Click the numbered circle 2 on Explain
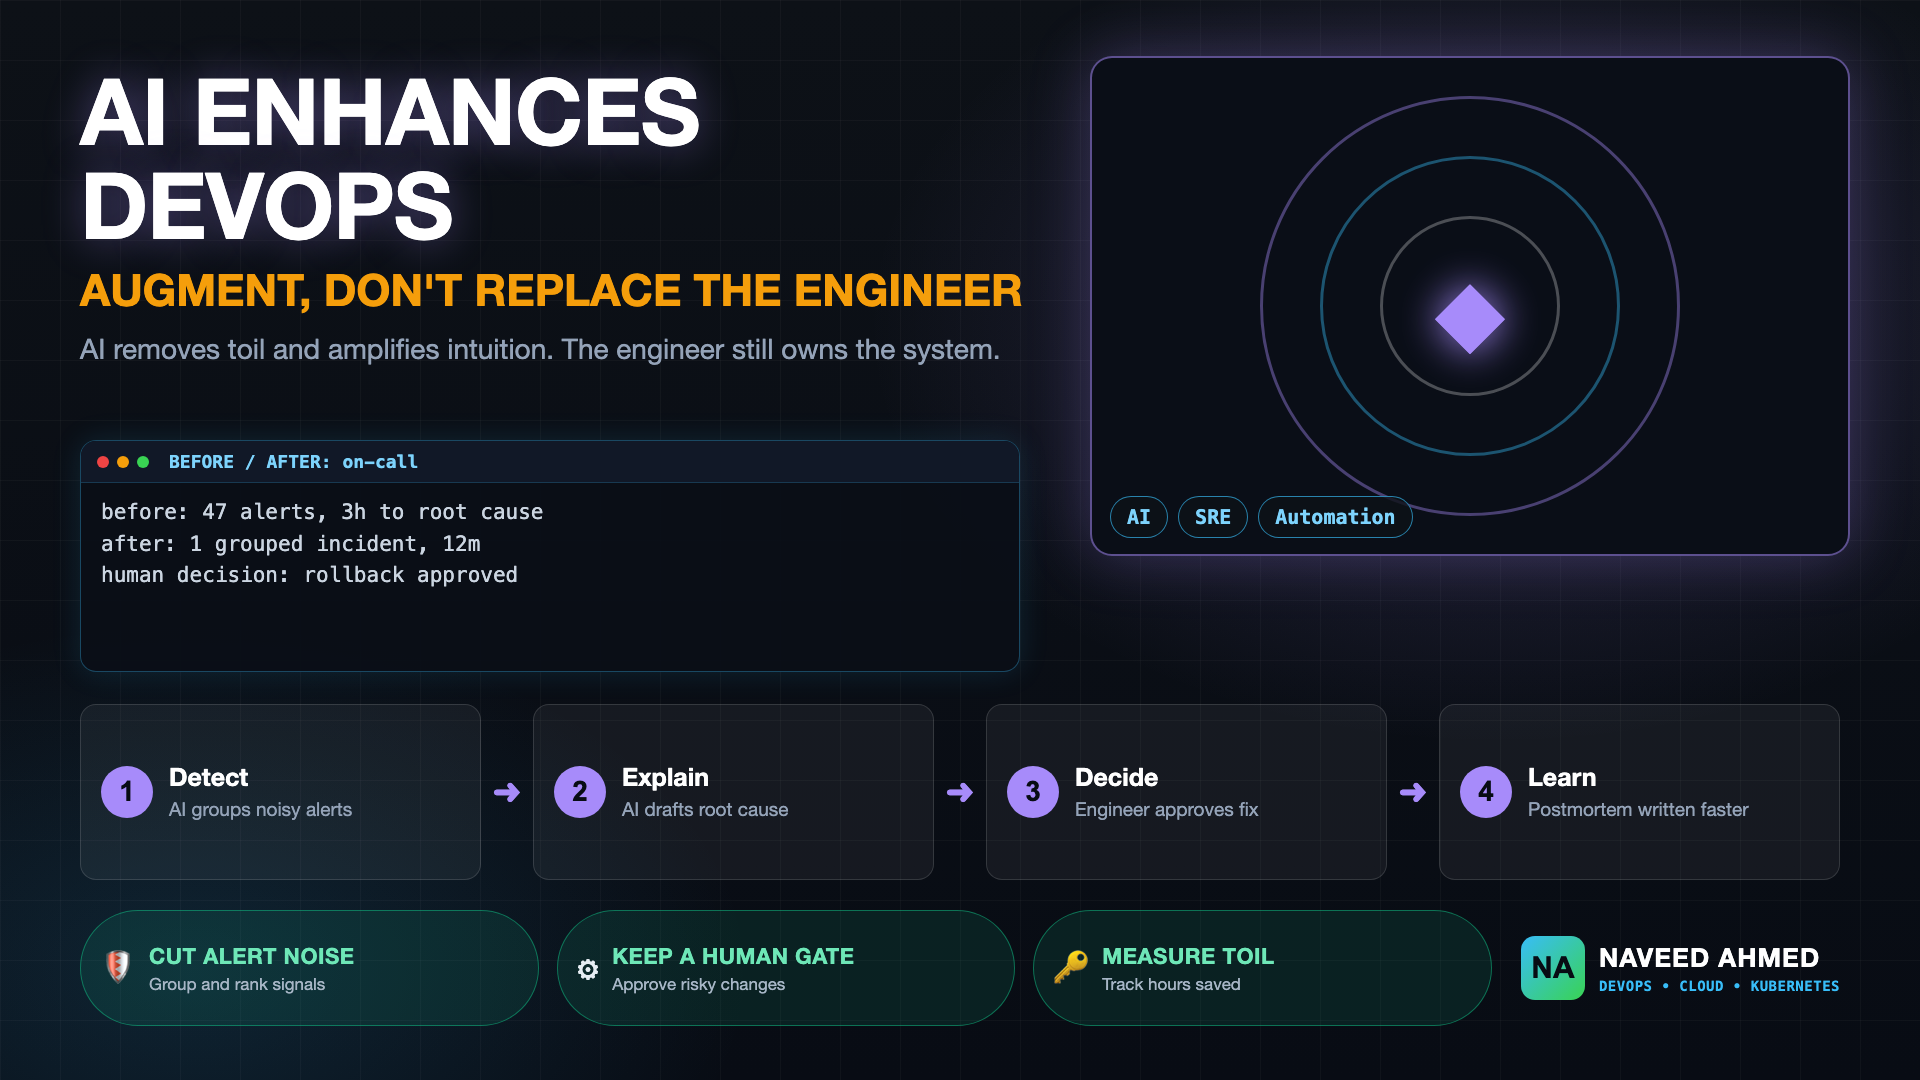The width and height of the screenshot is (1920, 1080). click(580, 792)
